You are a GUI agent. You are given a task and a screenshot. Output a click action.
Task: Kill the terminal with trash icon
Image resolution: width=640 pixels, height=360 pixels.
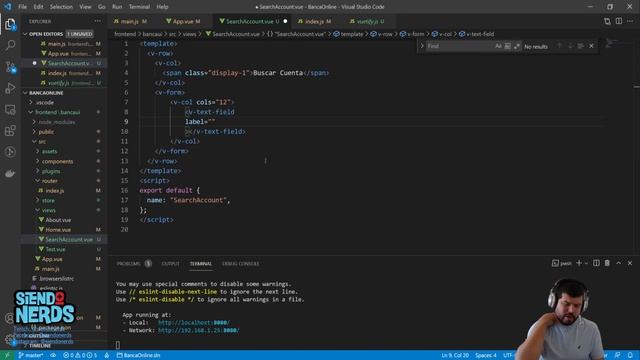click(607, 263)
